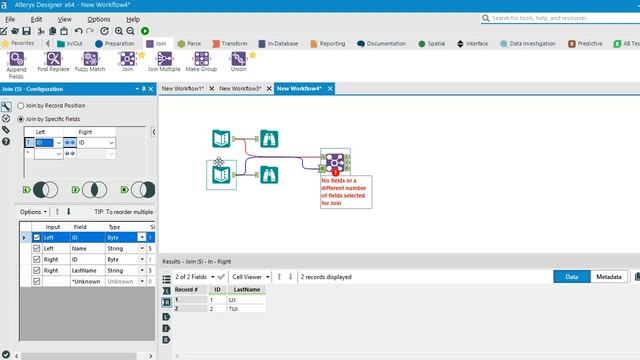640x360 pixels.
Task: Open the Reporting tool palette tab
Action: point(328,44)
